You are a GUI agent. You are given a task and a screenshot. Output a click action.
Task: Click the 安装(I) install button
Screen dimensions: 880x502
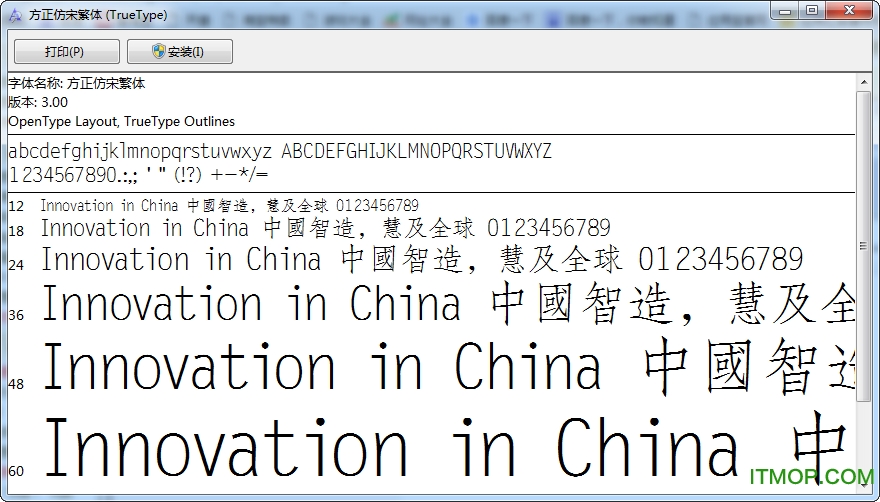[180, 52]
